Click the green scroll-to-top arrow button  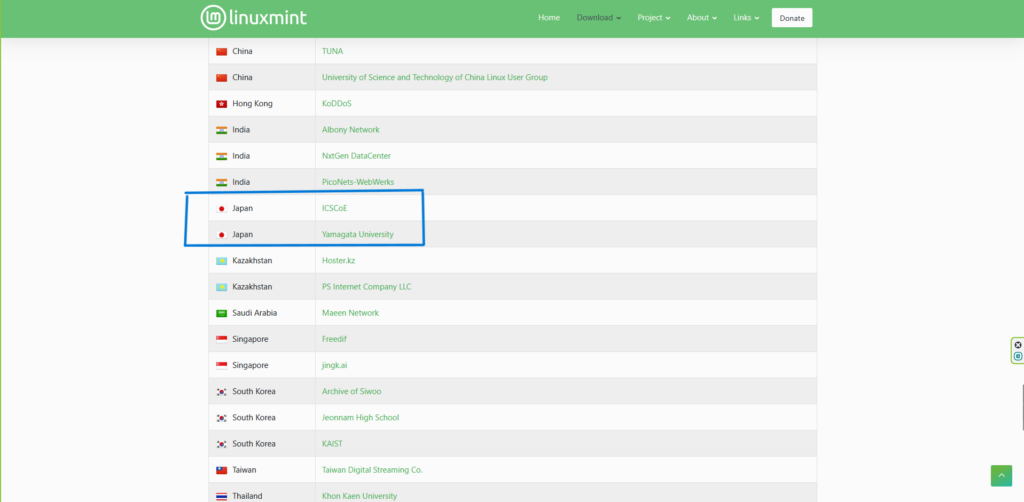click(1001, 476)
